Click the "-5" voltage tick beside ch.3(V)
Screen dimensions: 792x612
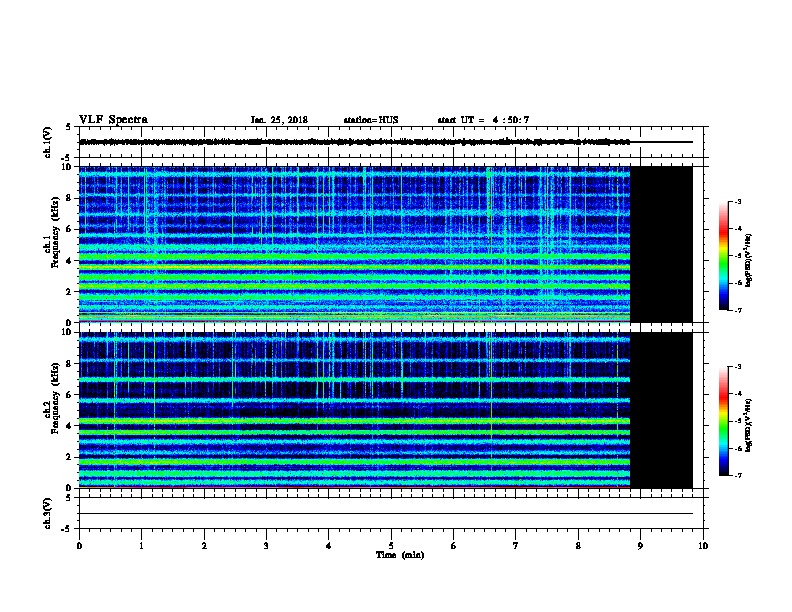(66, 529)
